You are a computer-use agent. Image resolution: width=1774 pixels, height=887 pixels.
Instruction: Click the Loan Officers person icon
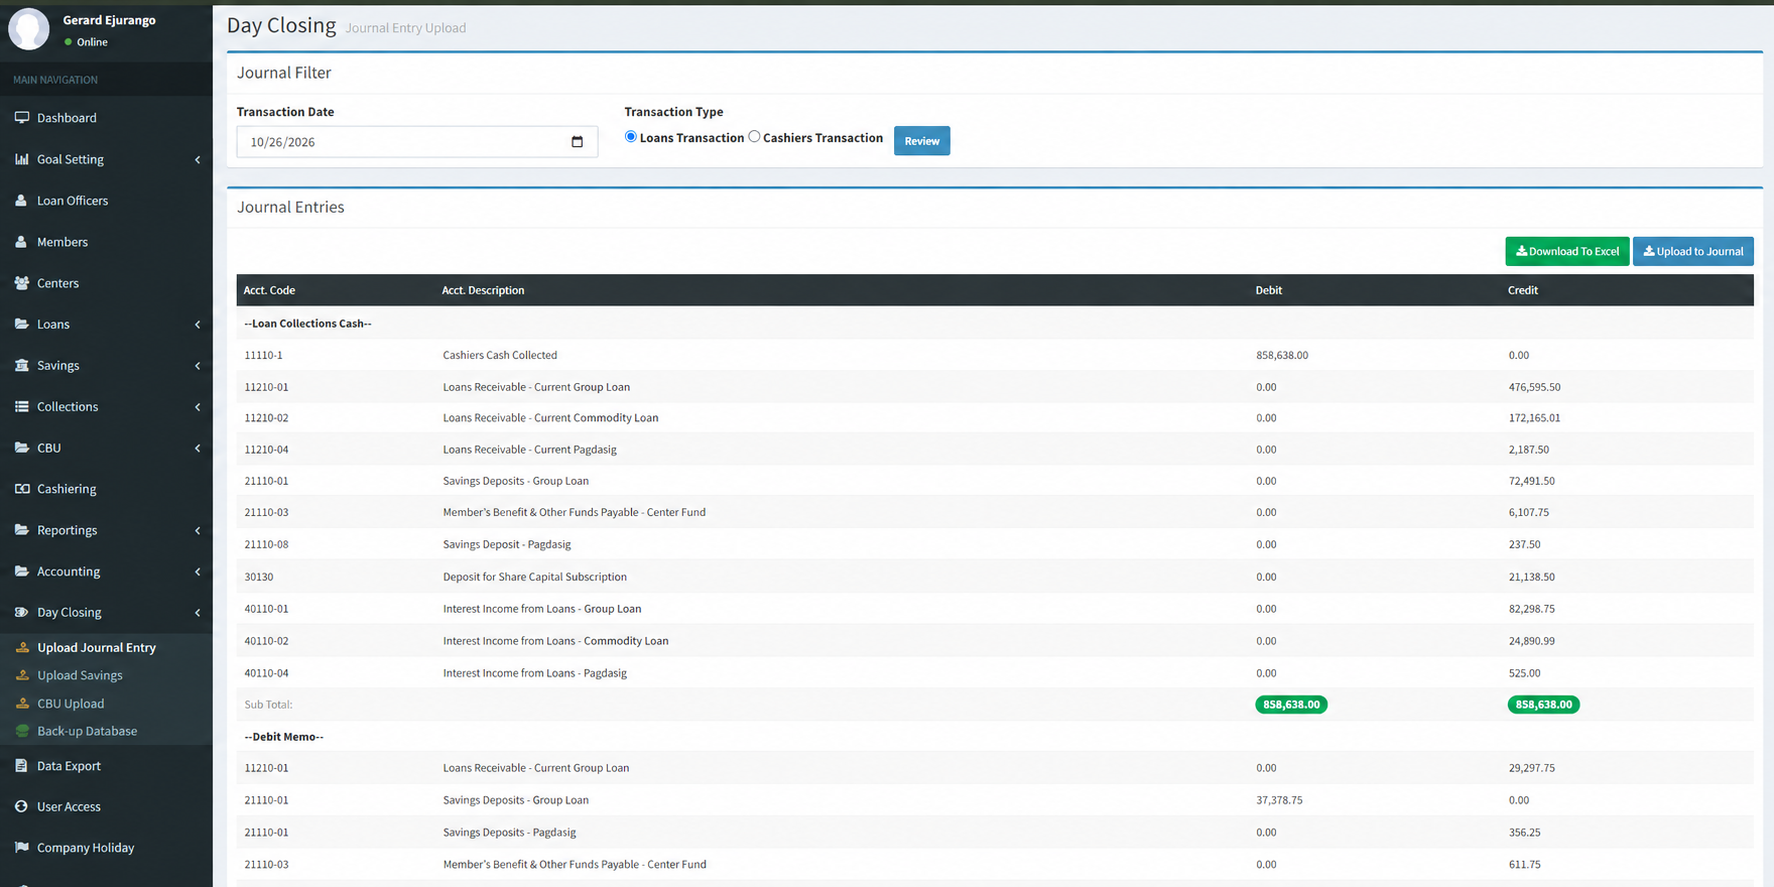(x=21, y=200)
